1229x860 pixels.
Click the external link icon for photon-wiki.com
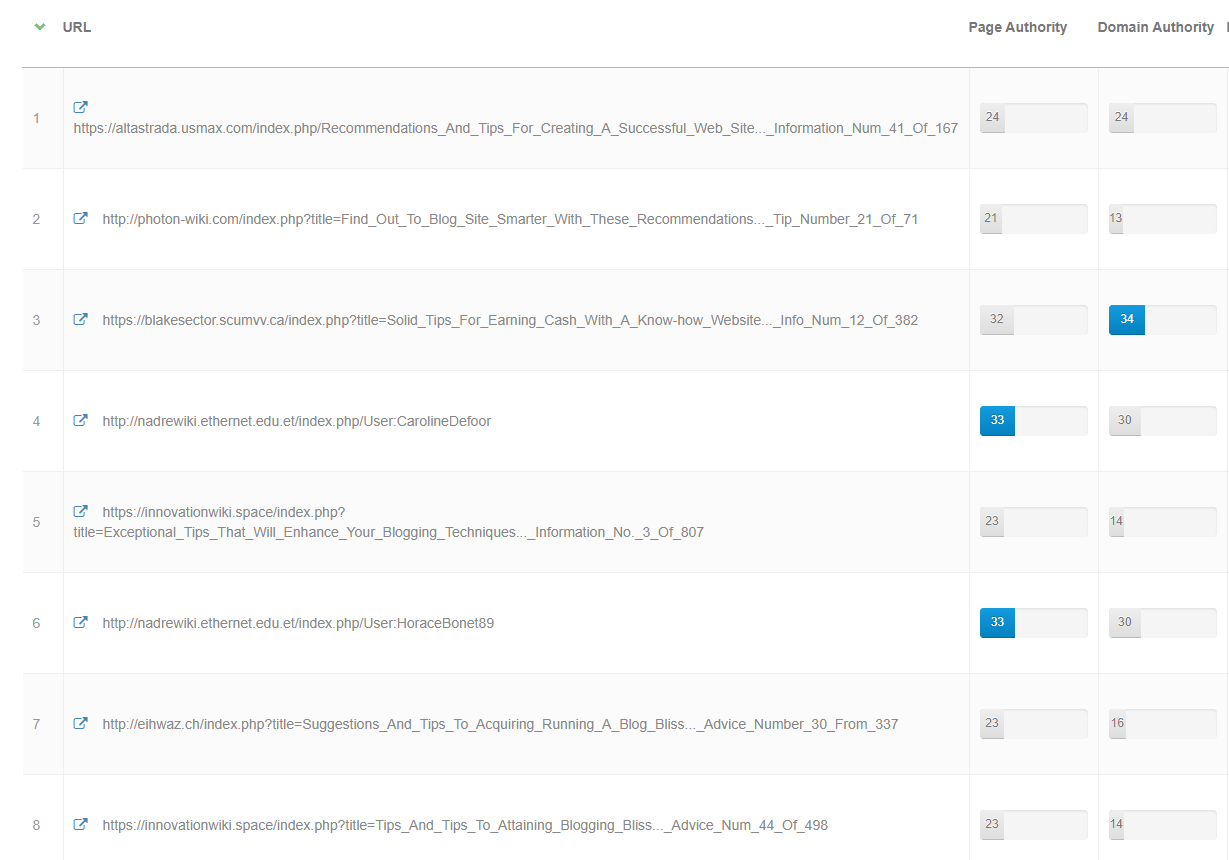pos(80,218)
